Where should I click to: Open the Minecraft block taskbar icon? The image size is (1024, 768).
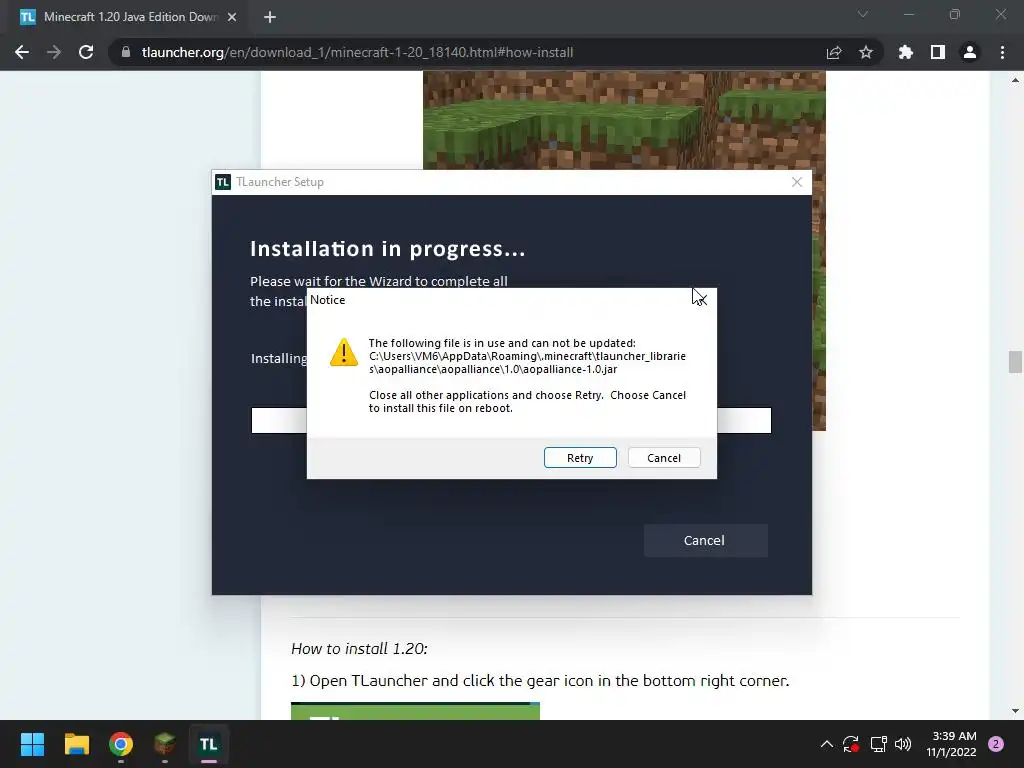(x=165, y=744)
